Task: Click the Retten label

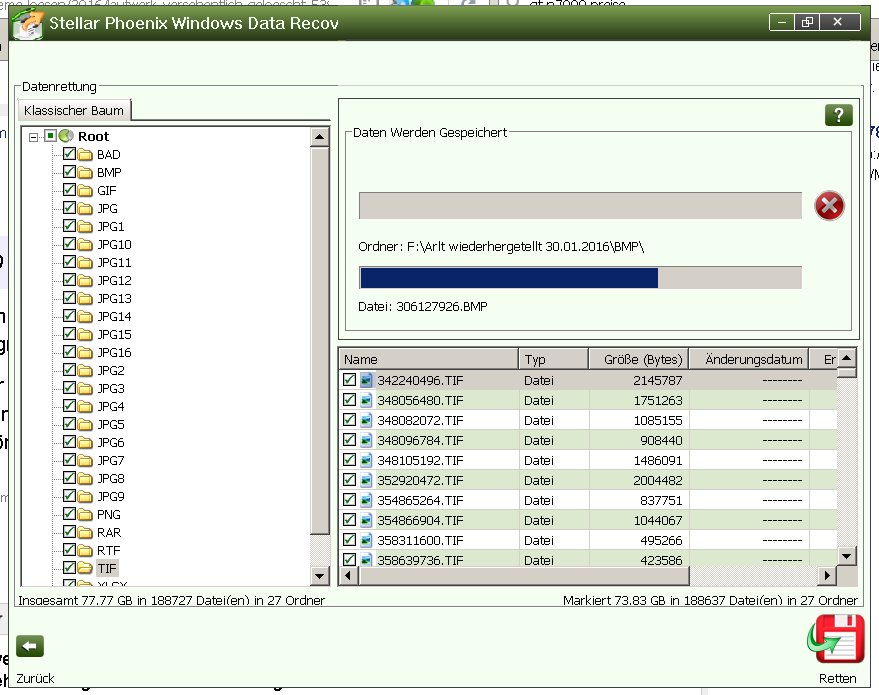Action: pos(838,678)
